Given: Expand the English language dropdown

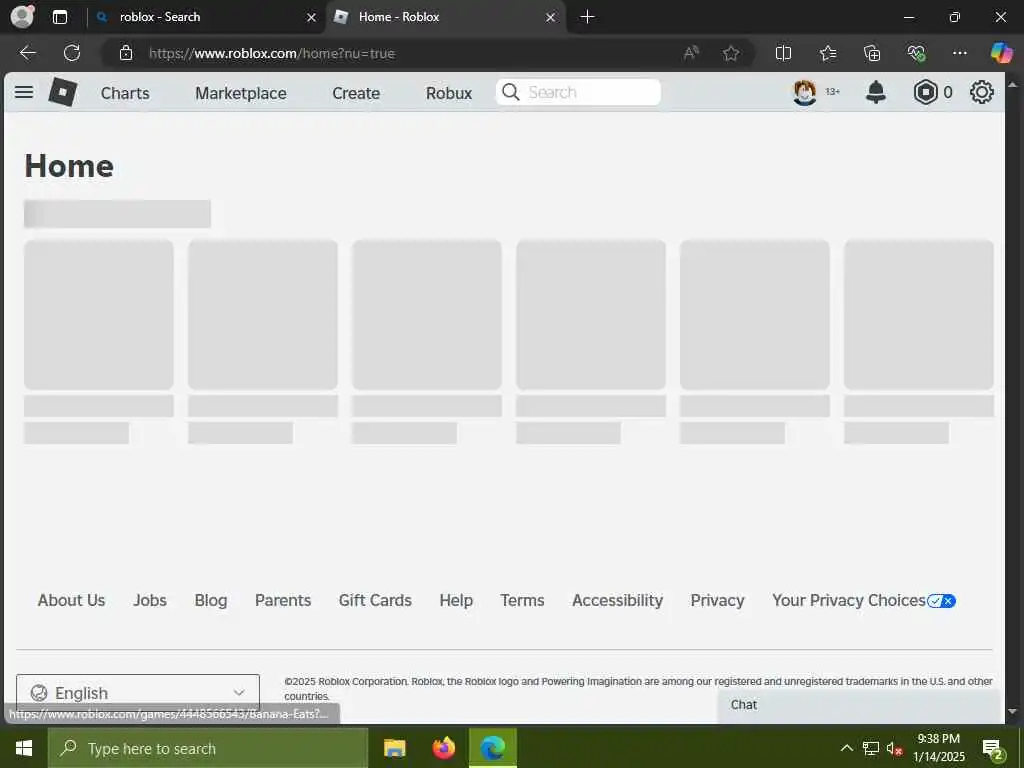Looking at the screenshot, I should pos(138,692).
